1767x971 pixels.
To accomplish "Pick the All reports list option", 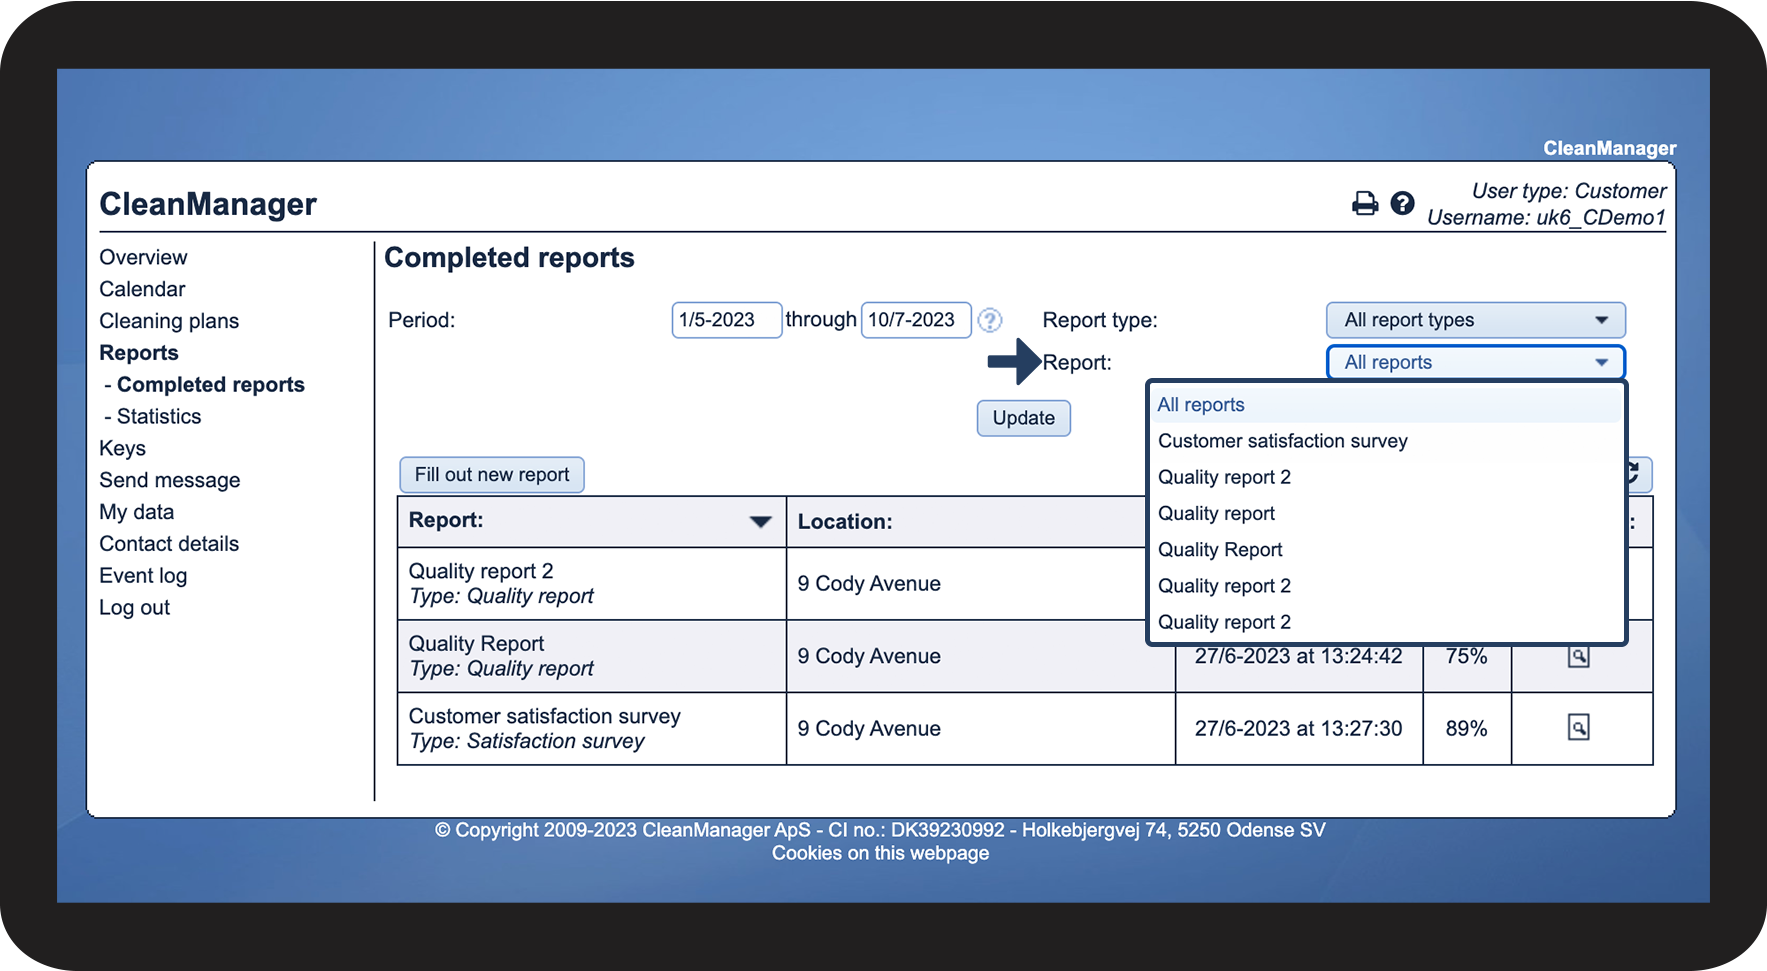I will [1201, 405].
